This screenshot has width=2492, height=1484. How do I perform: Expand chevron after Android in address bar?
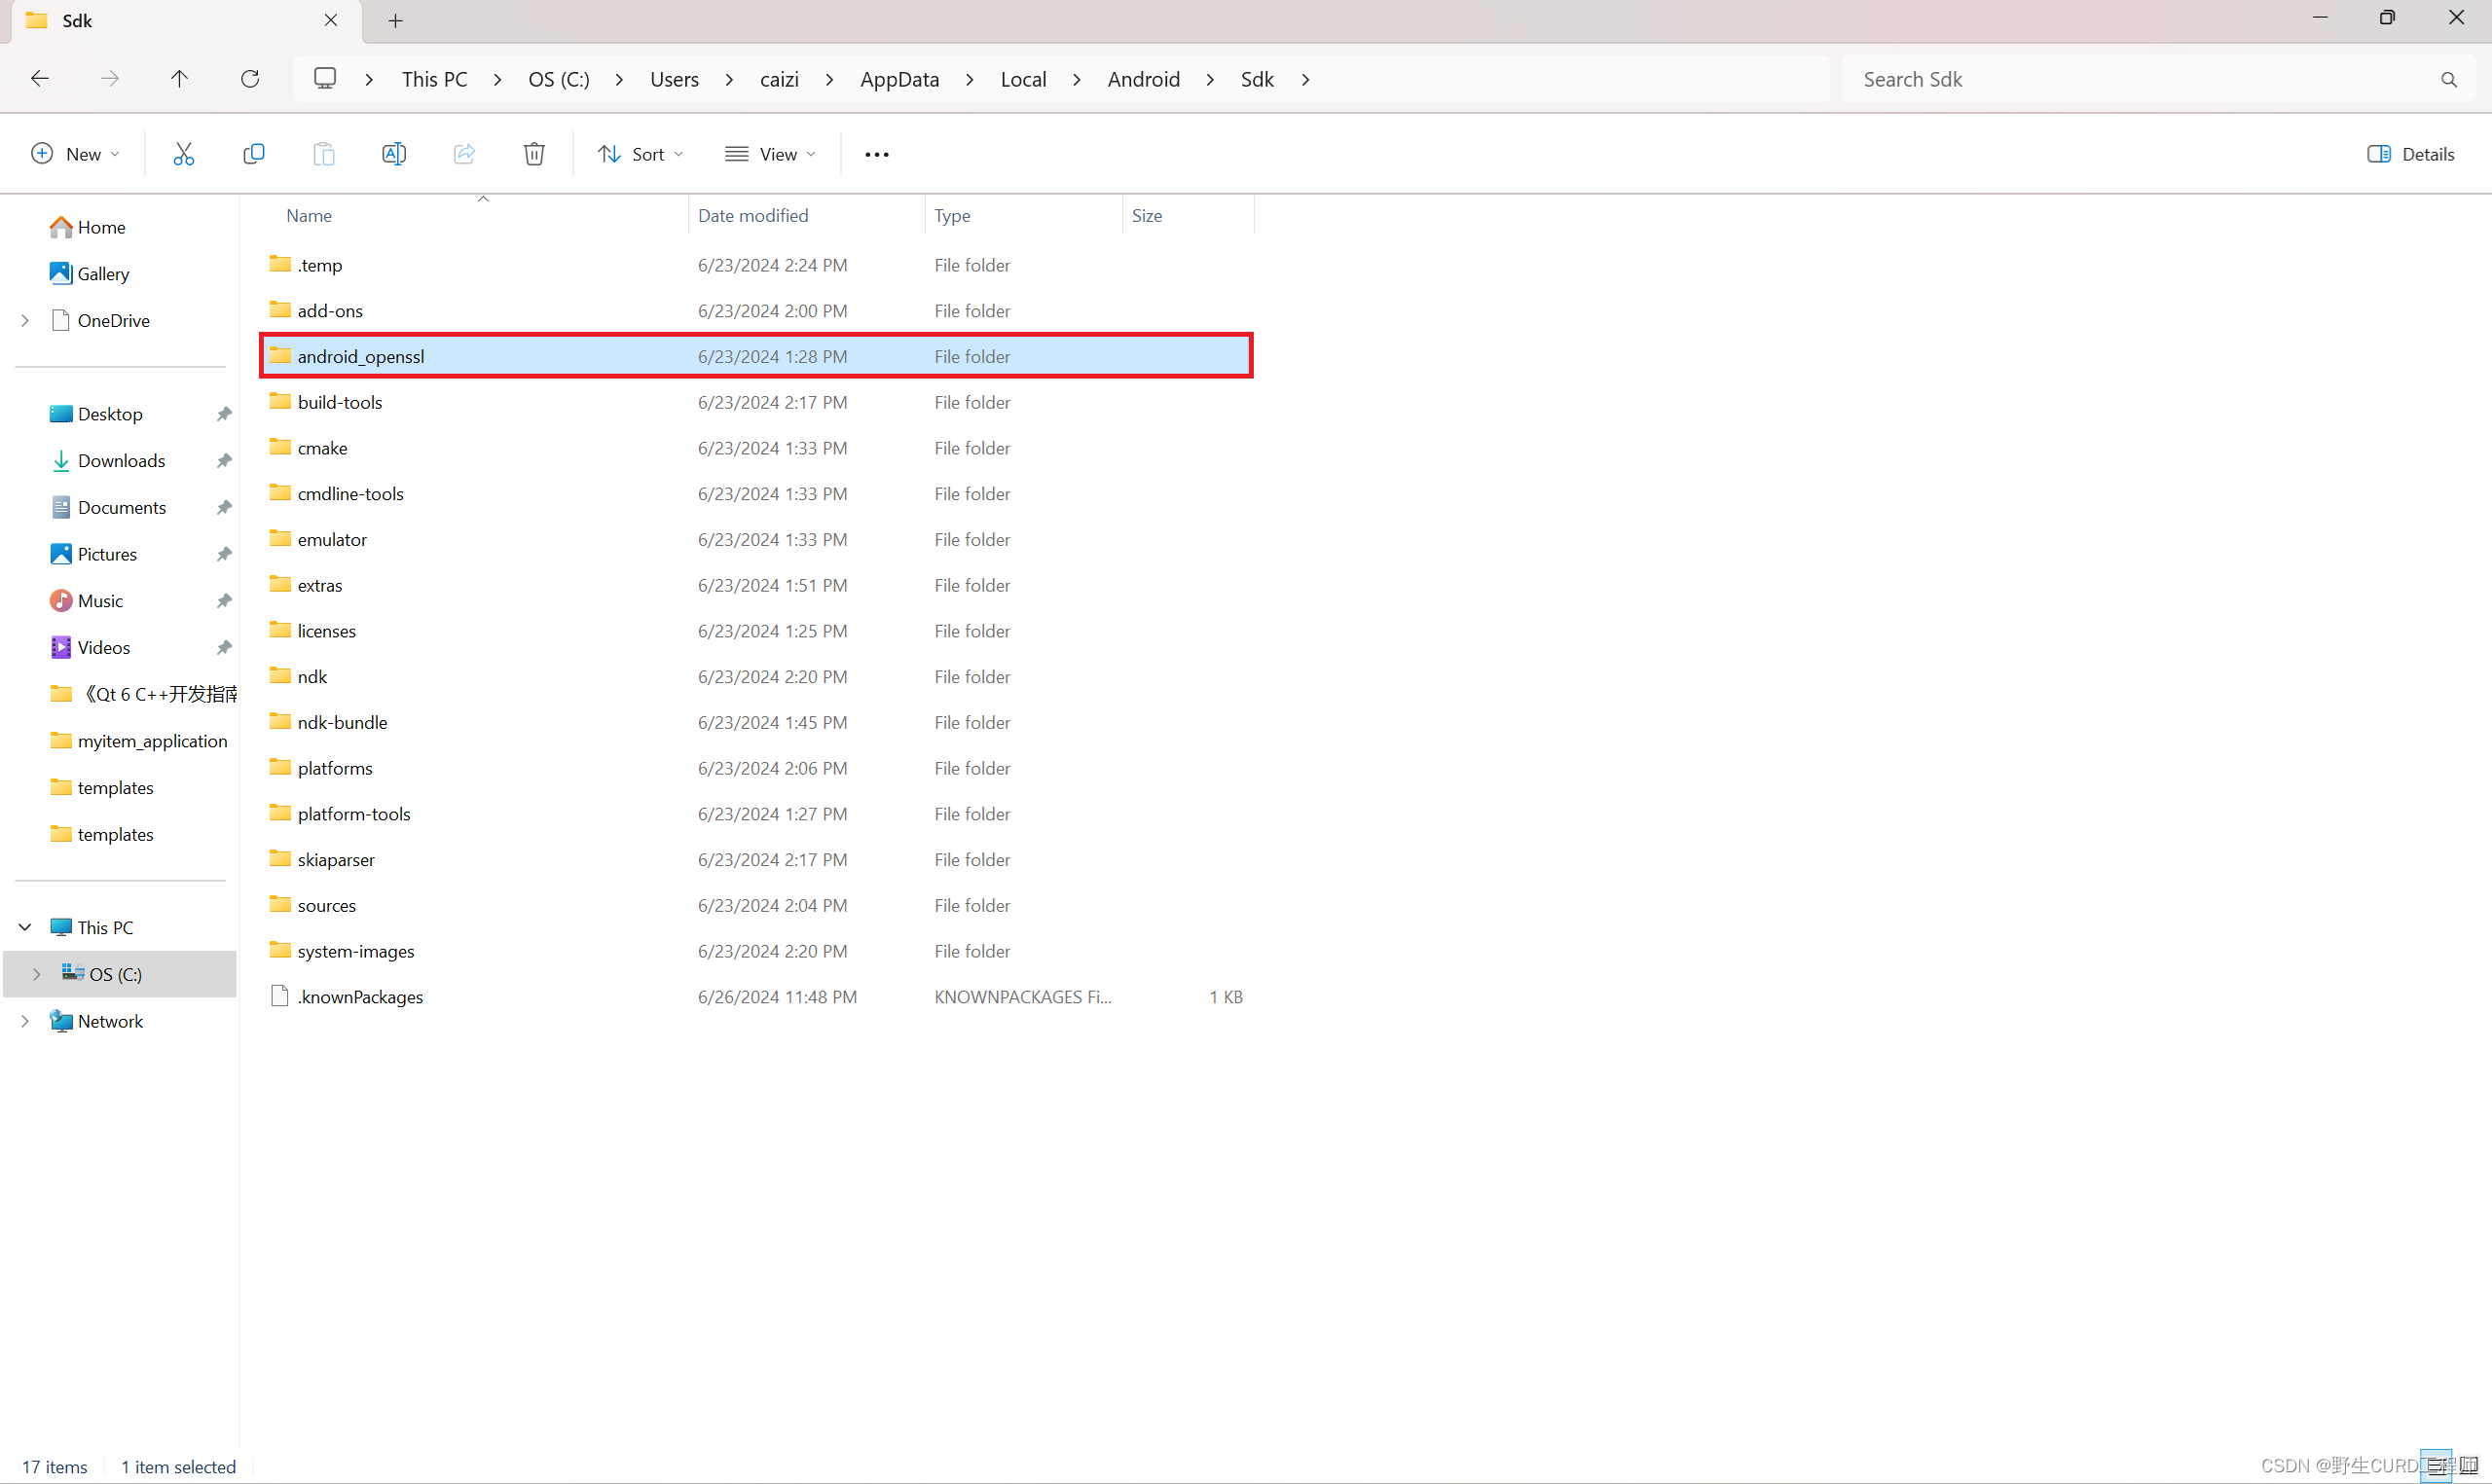[1210, 79]
